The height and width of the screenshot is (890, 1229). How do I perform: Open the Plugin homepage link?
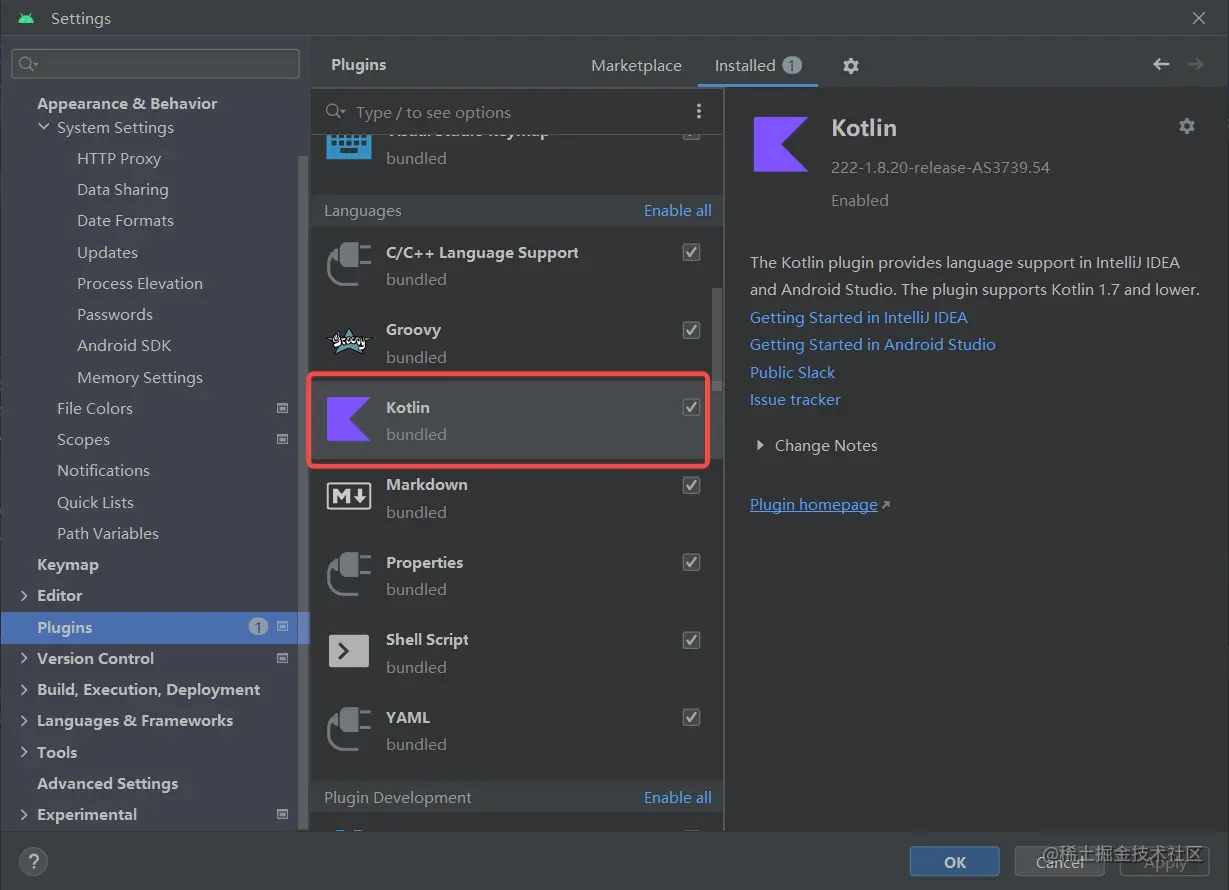(x=814, y=505)
